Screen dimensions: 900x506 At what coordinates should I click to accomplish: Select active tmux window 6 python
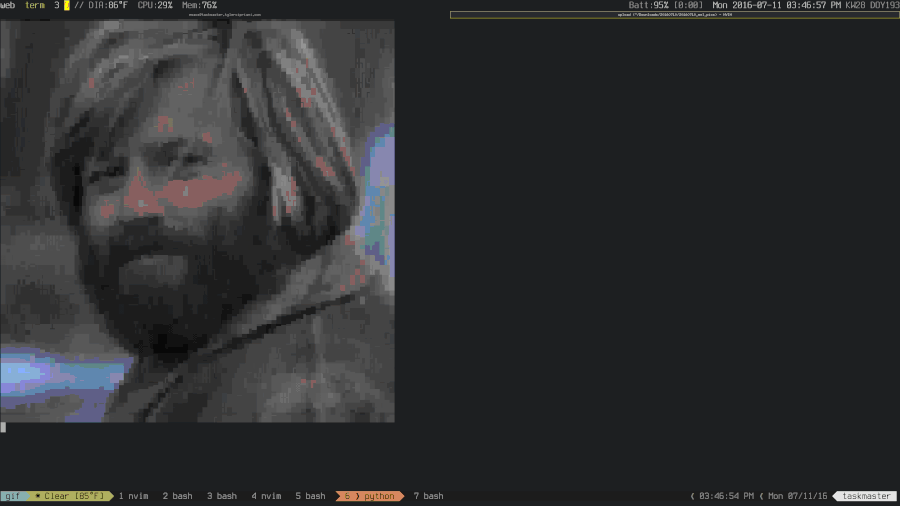tap(370, 496)
